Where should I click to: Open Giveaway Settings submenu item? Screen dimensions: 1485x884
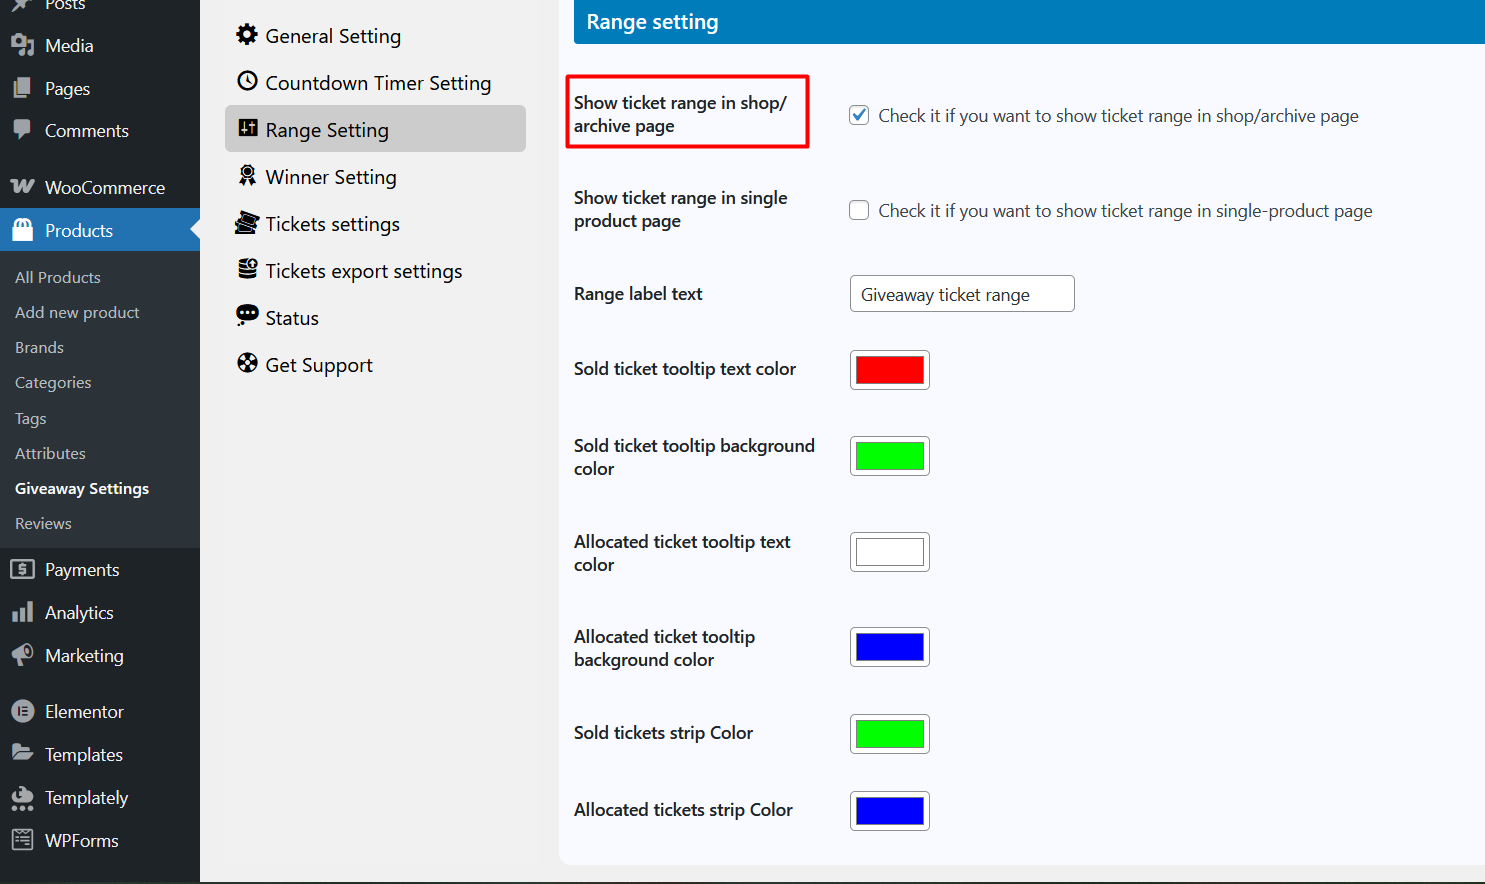[82, 488]
